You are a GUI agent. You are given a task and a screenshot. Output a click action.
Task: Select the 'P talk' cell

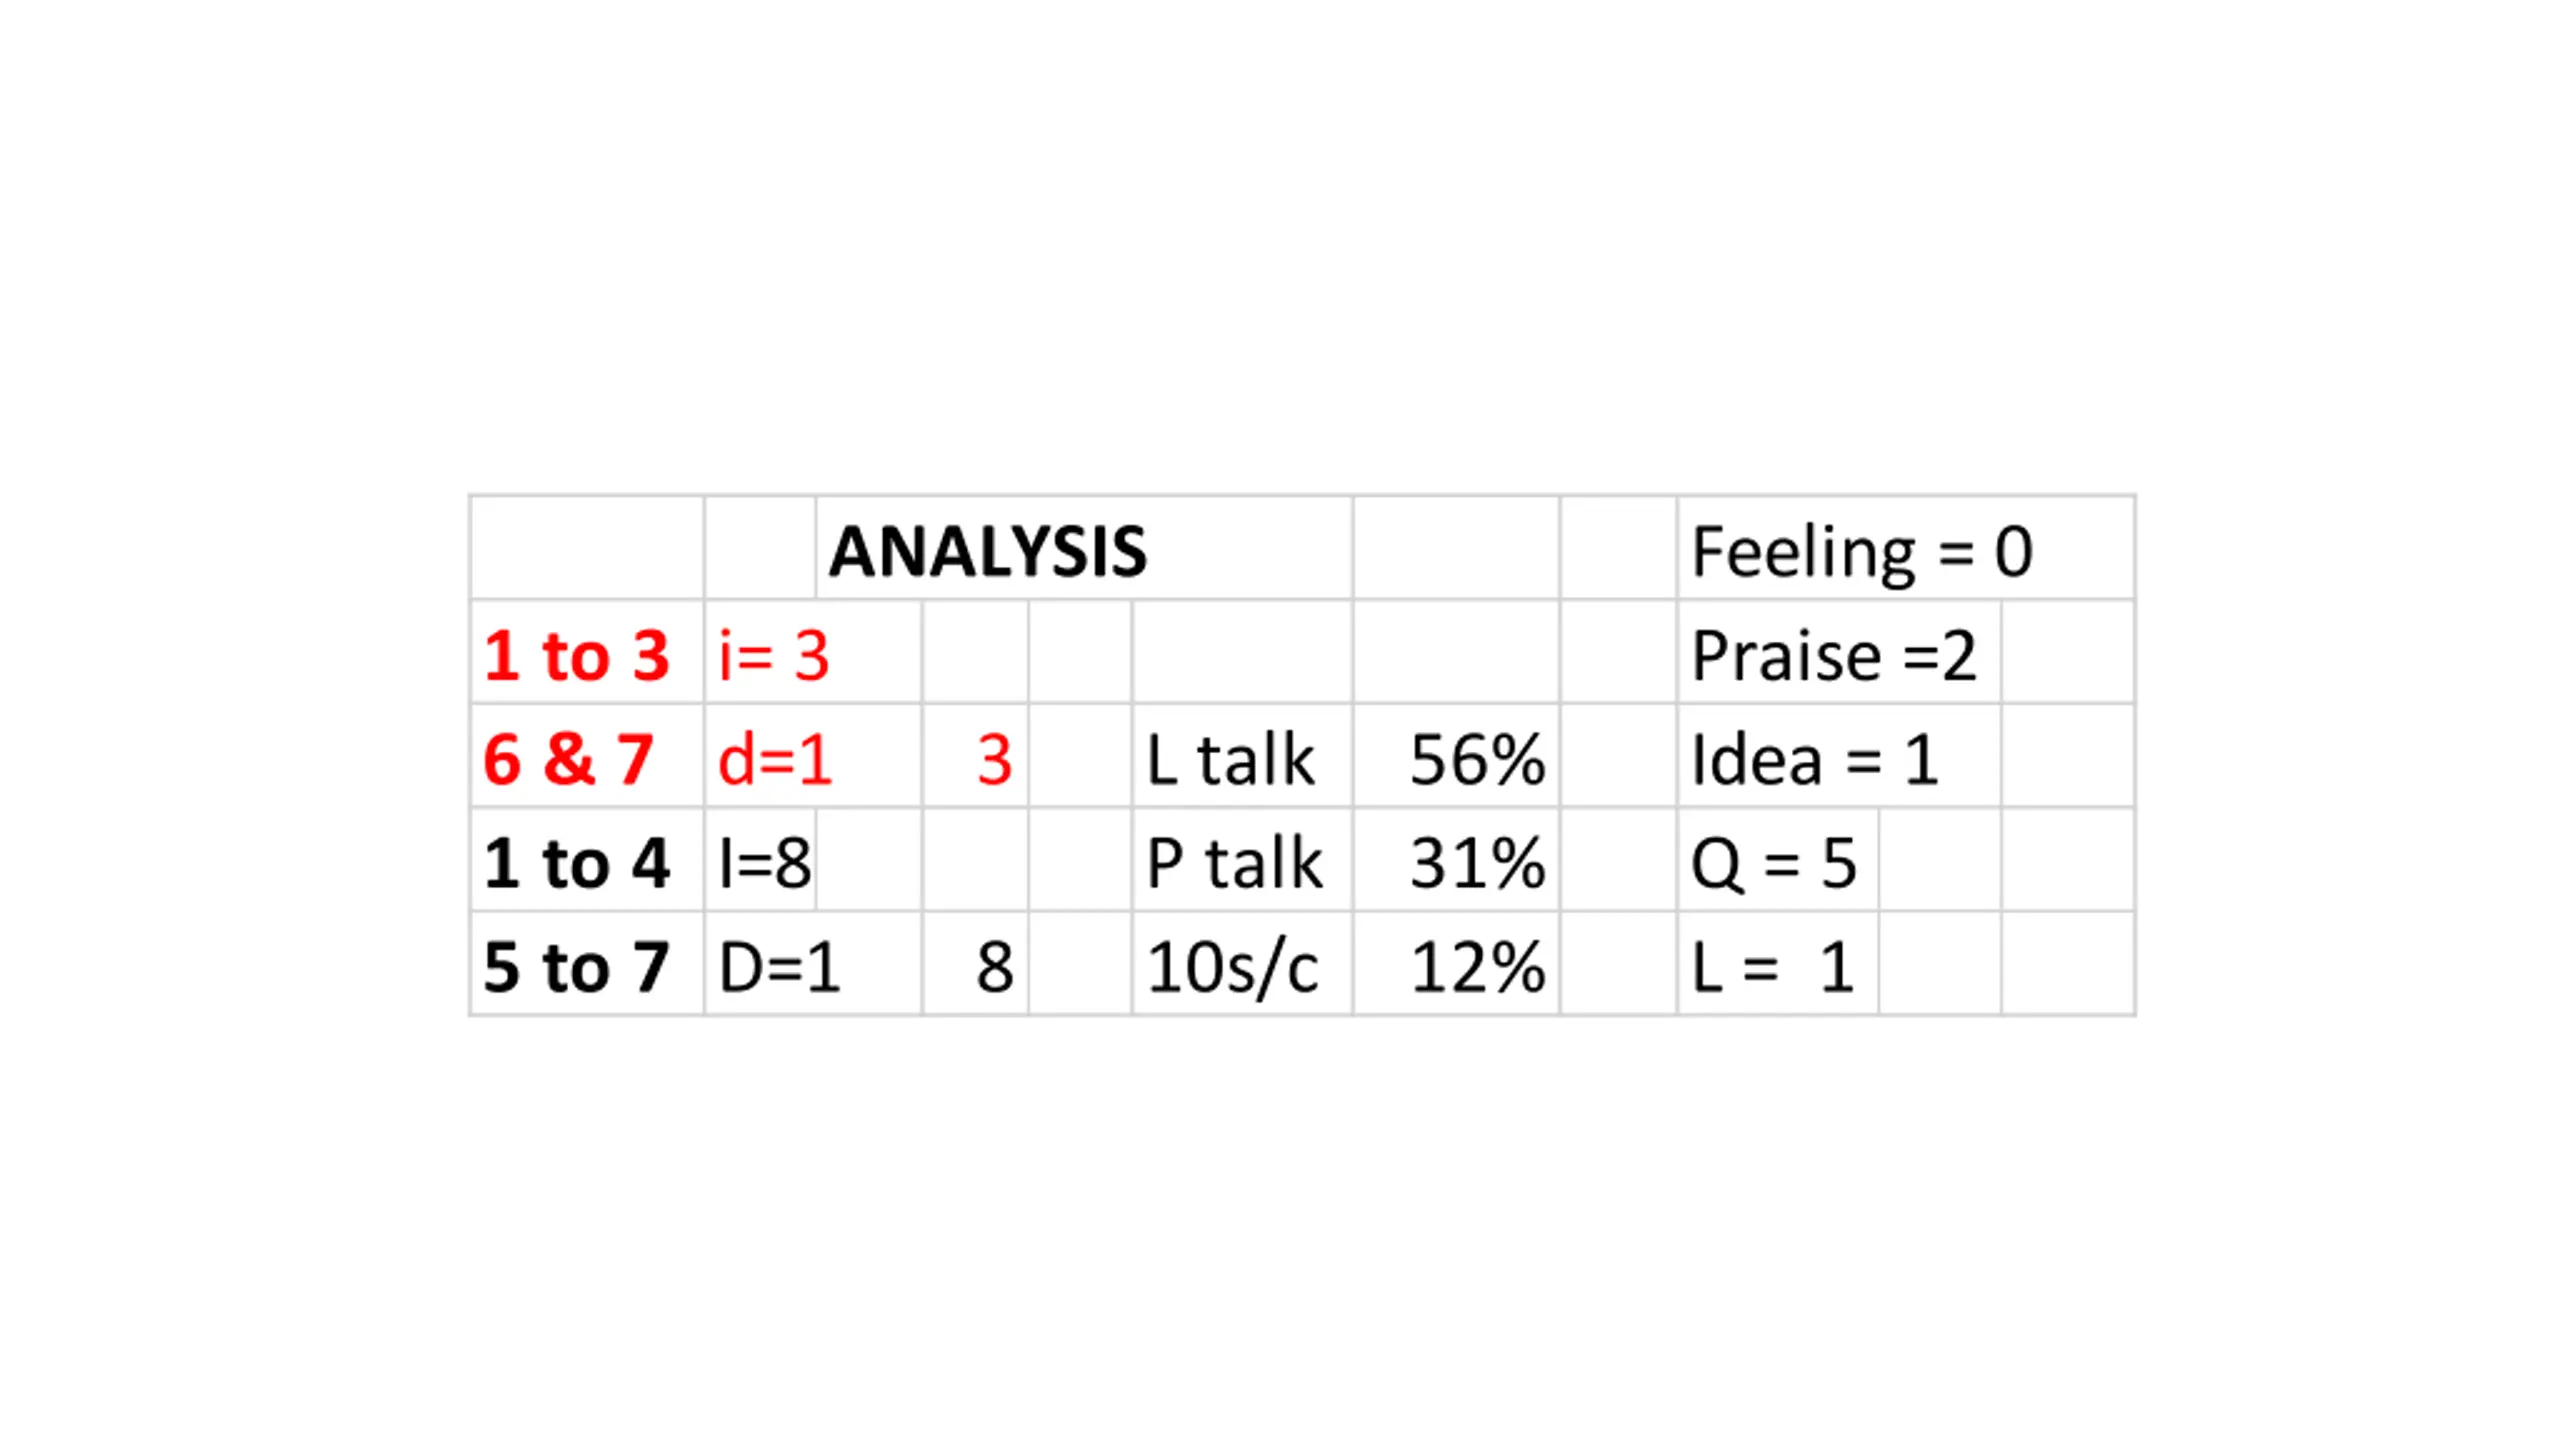(1242, 861)
